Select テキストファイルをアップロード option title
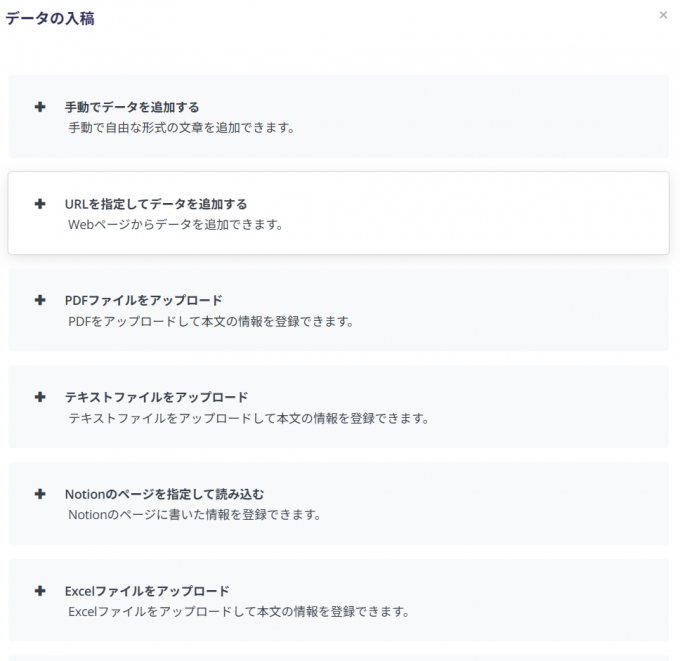The width and height of the screenshot is (680, 661). point(157,397)
